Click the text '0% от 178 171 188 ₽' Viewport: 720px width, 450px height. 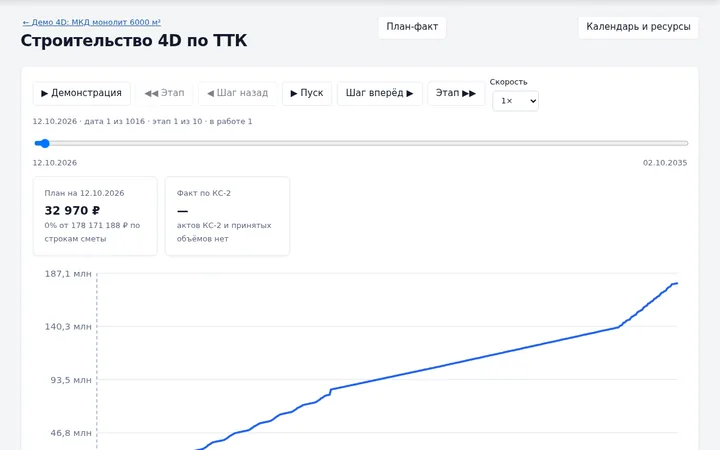86,225
